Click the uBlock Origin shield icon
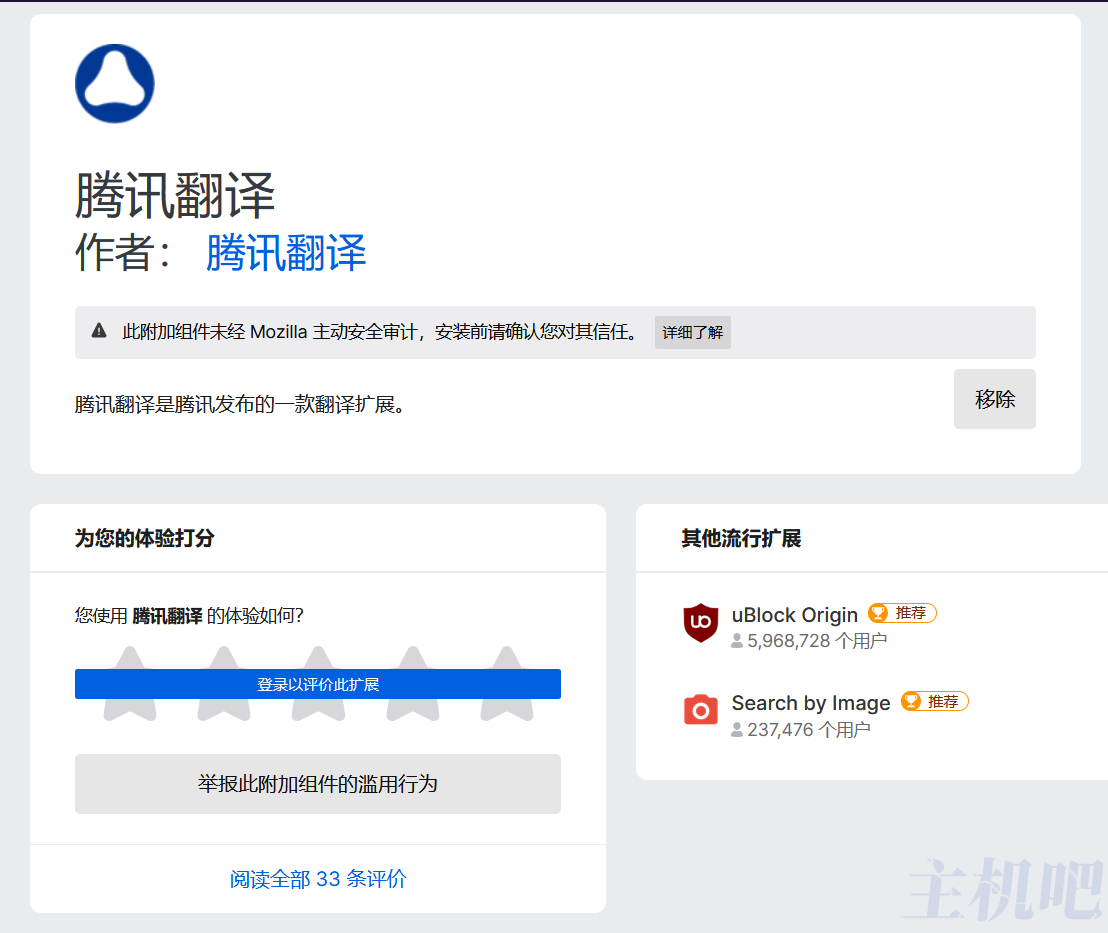Screen dimensions: 1108x933 pos(700,623)
